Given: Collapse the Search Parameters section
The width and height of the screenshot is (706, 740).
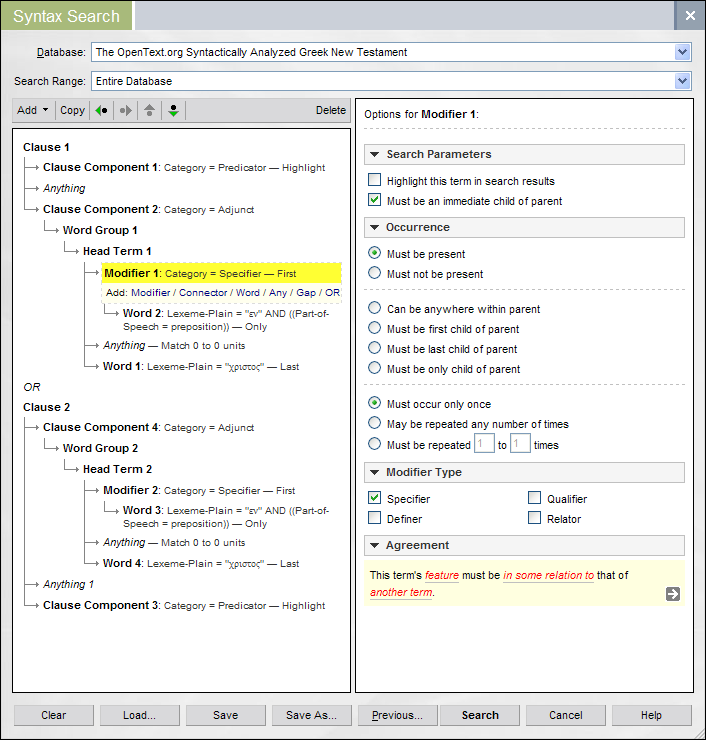Looking at the screenshot, I should click(374, 155).
